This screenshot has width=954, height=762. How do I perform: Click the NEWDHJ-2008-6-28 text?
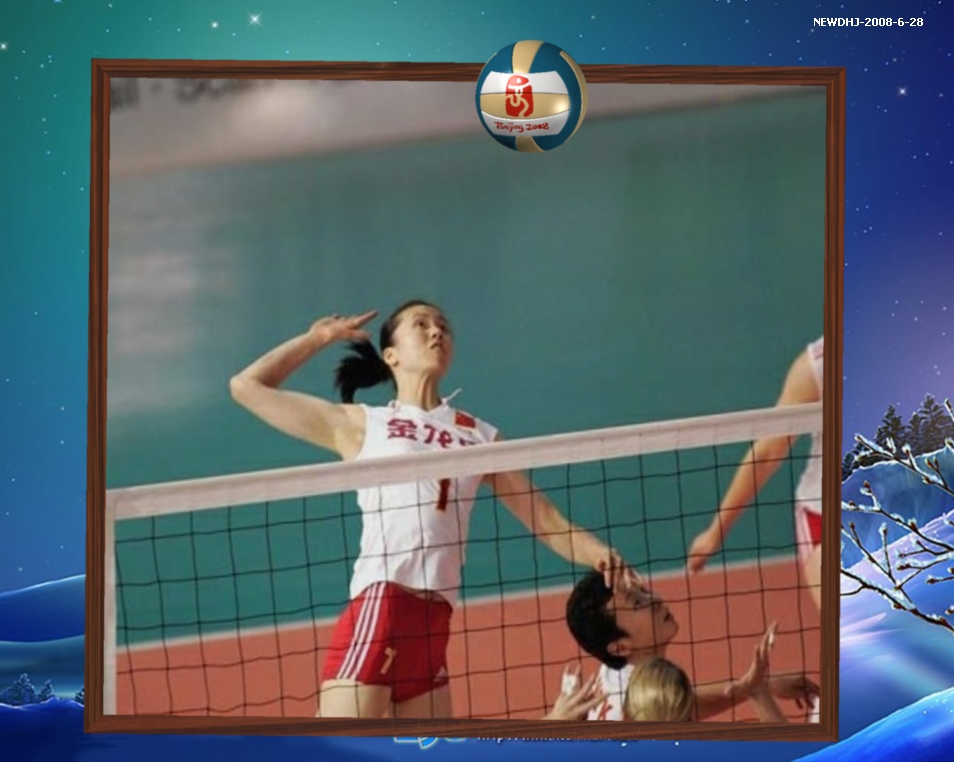click(868, 22)
